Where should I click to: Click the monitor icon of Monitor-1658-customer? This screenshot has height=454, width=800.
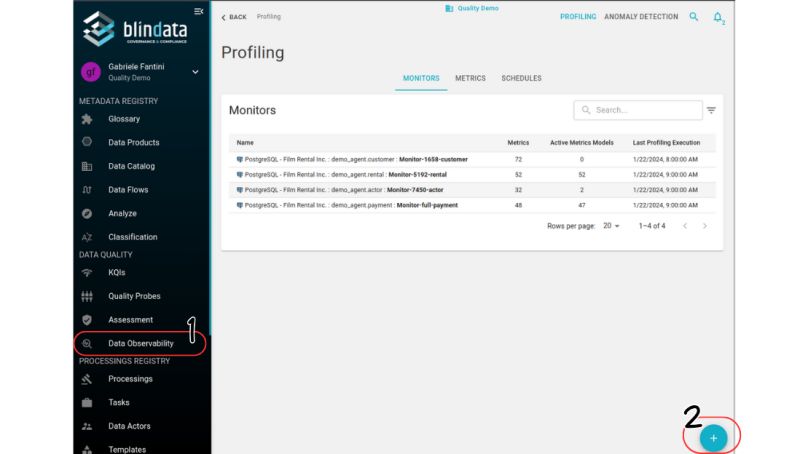pos(239,159)
